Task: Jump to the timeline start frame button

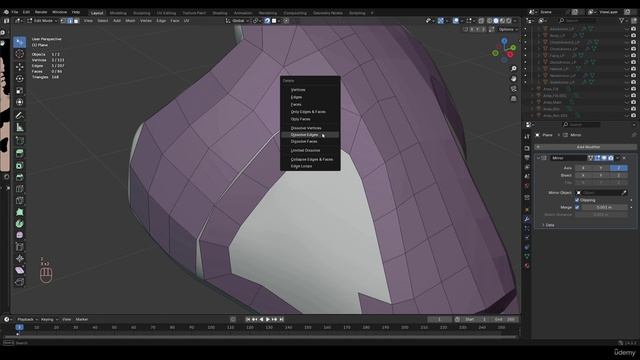Action: tap(248, 319)
